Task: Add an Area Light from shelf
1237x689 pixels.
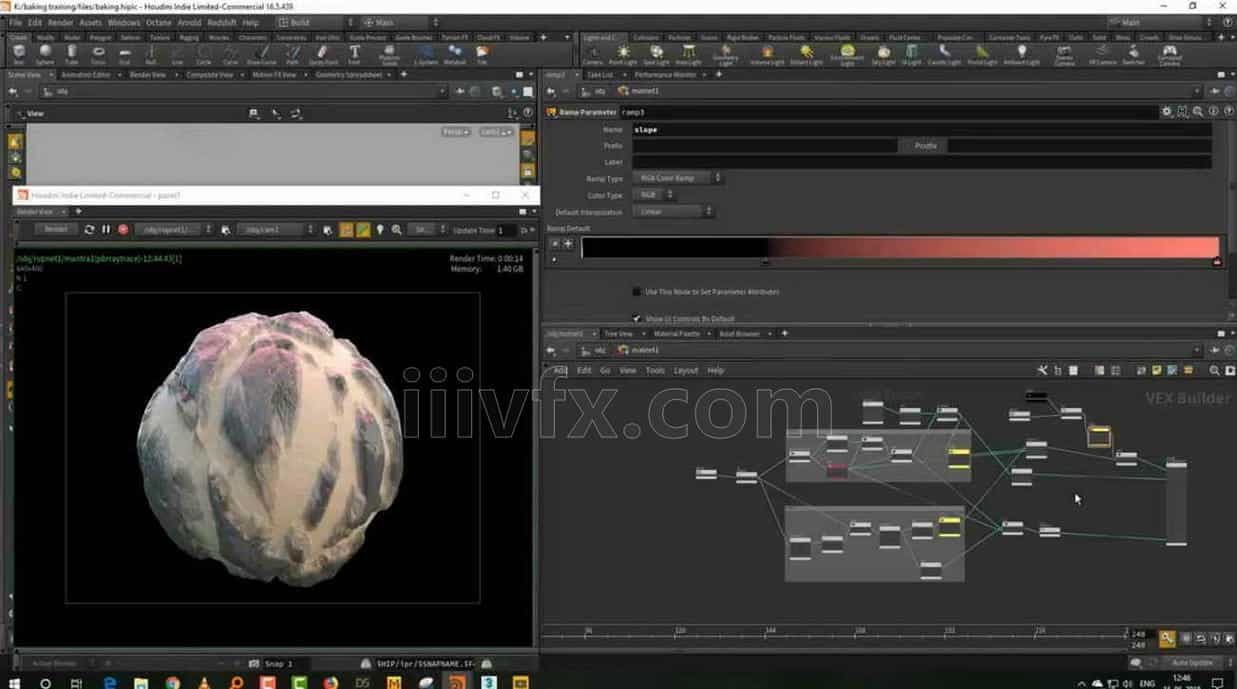Action: [689, 54]
